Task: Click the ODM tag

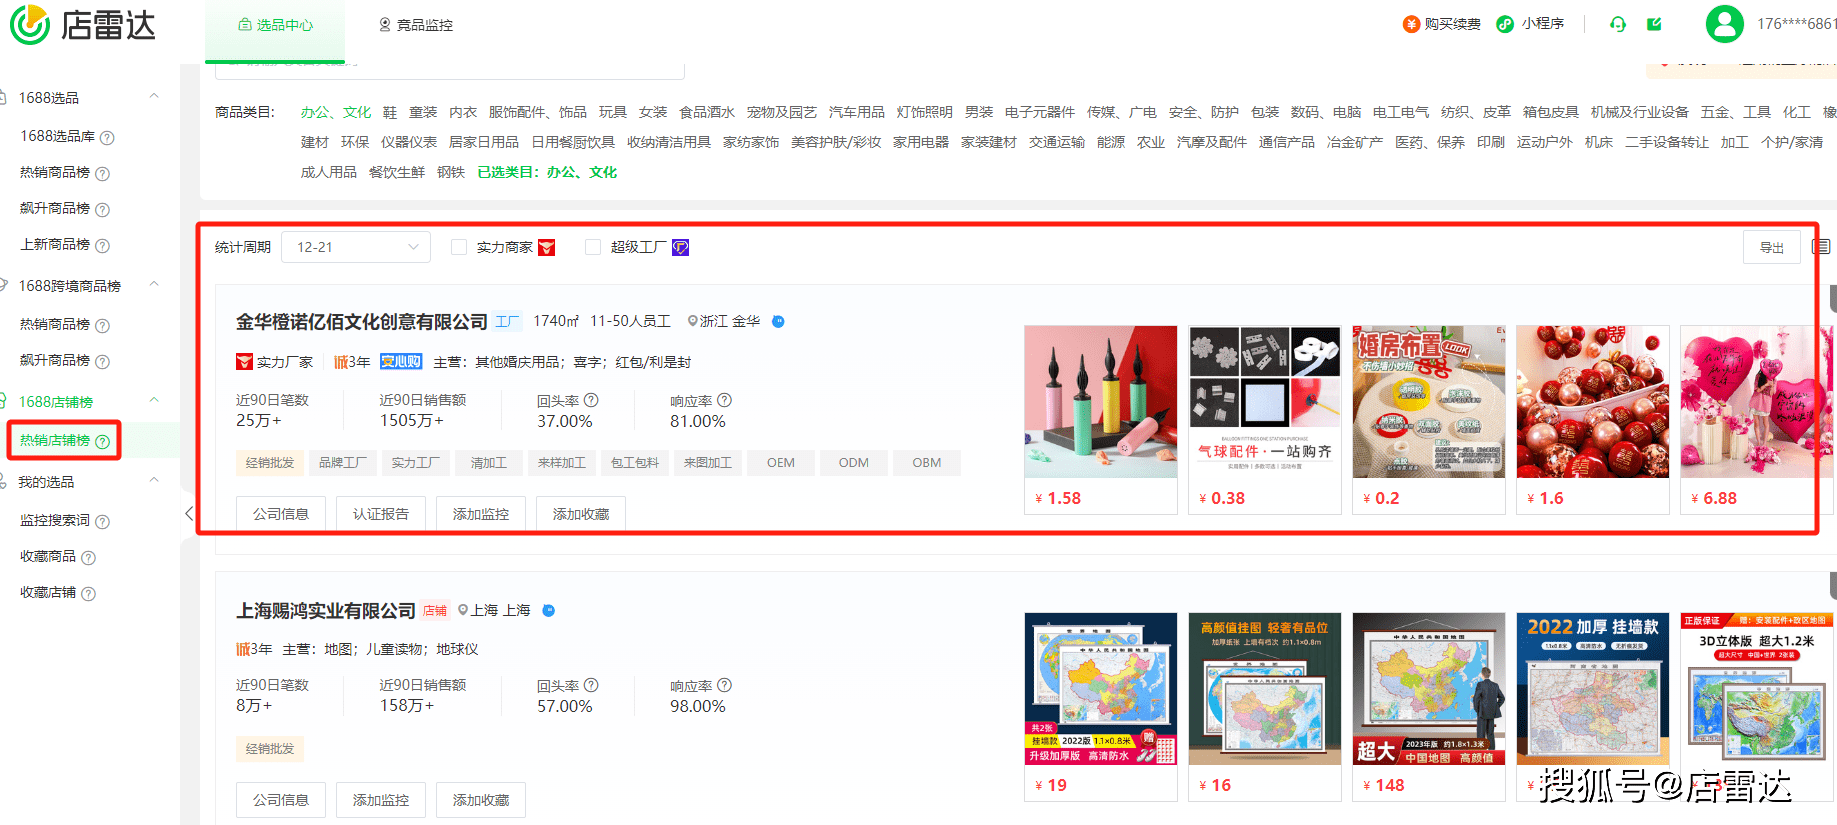Action: (854, 463)
